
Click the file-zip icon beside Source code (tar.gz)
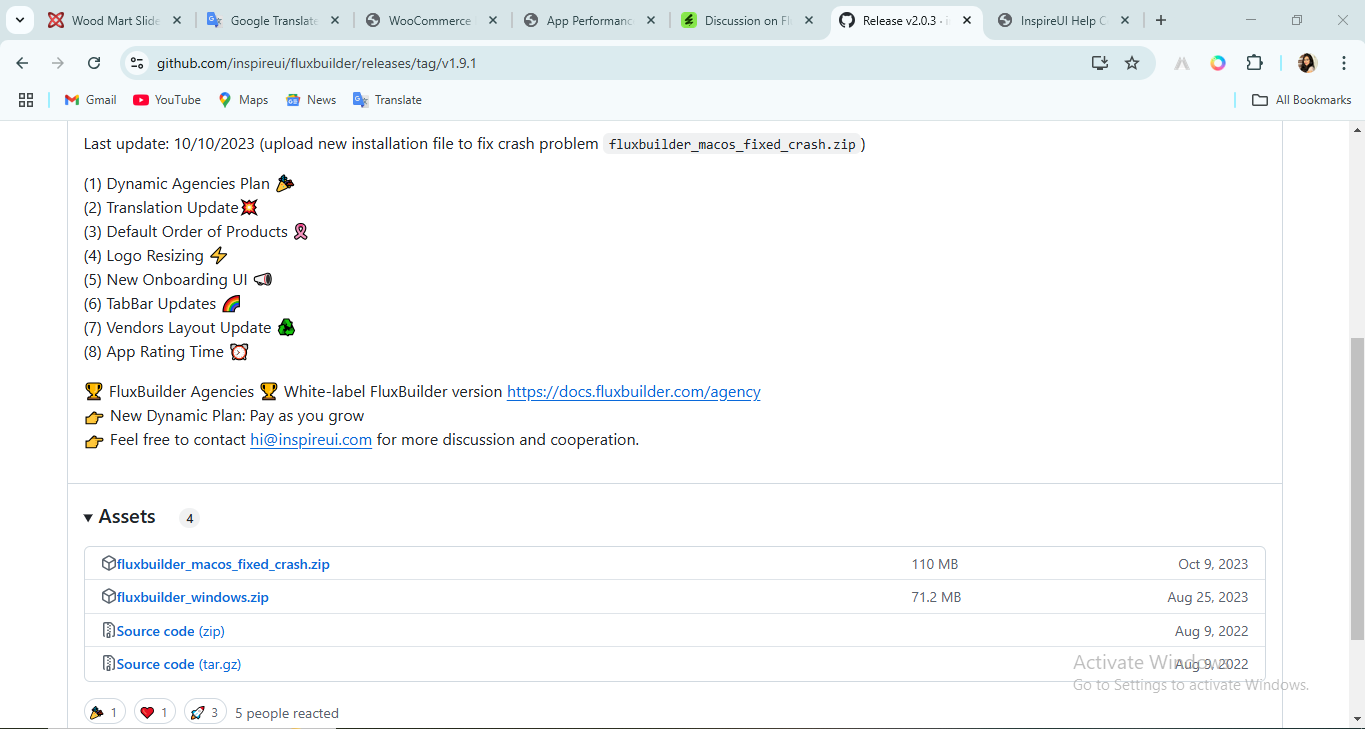pyautogui.click(x=109, y=664)
